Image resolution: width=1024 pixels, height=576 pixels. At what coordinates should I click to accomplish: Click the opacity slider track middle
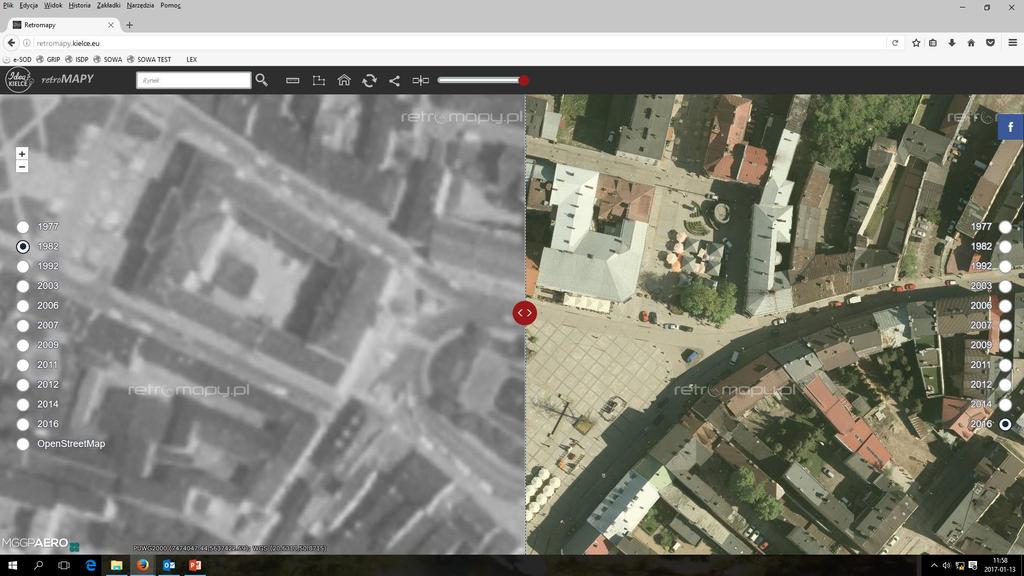click(x=480, y=80)
